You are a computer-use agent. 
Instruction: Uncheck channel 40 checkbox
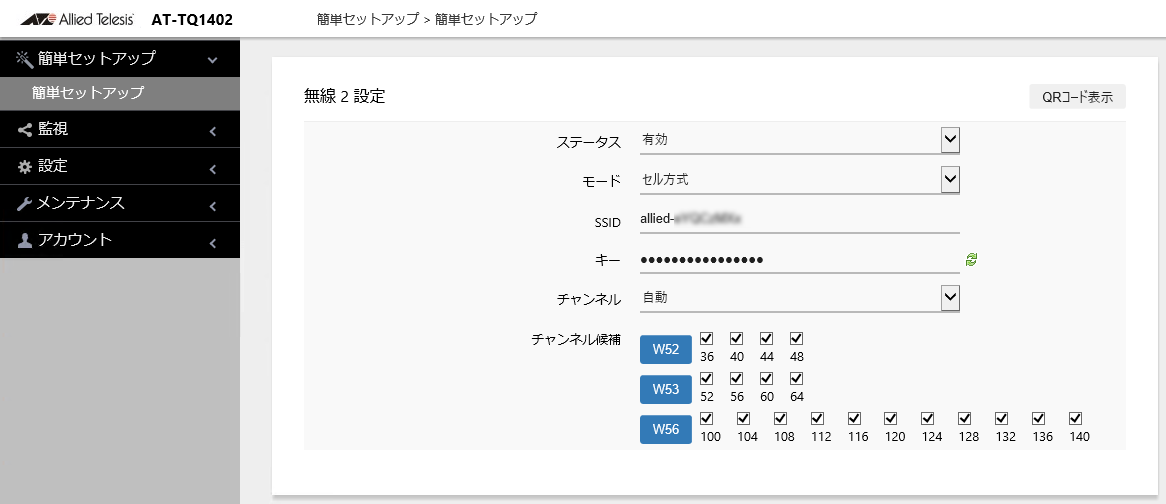[x=736, y=338]
